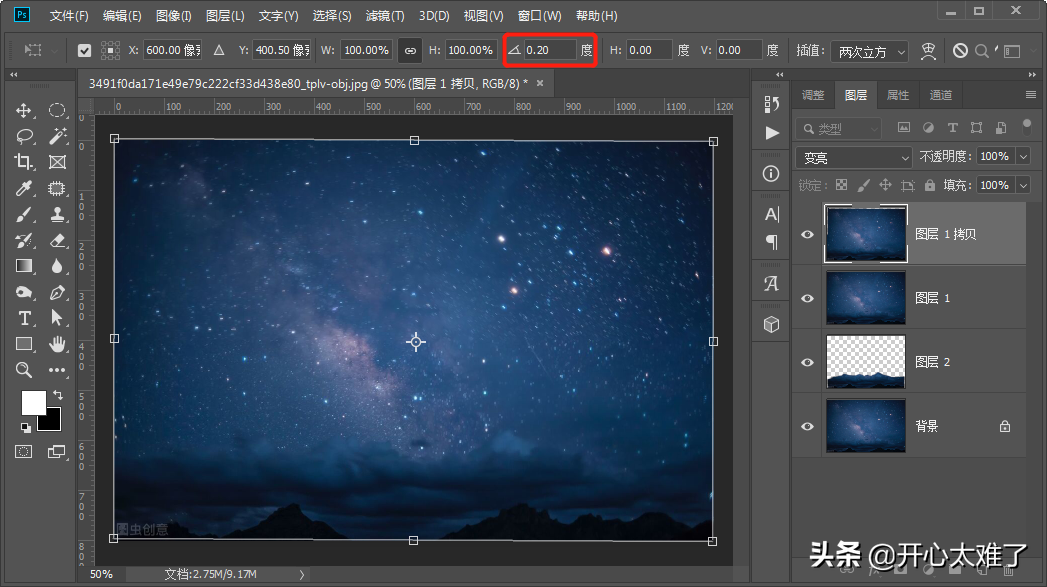The image size is (1047, 587).
Task: Select the Eyedropper tool
Action: tap(24, 188)
